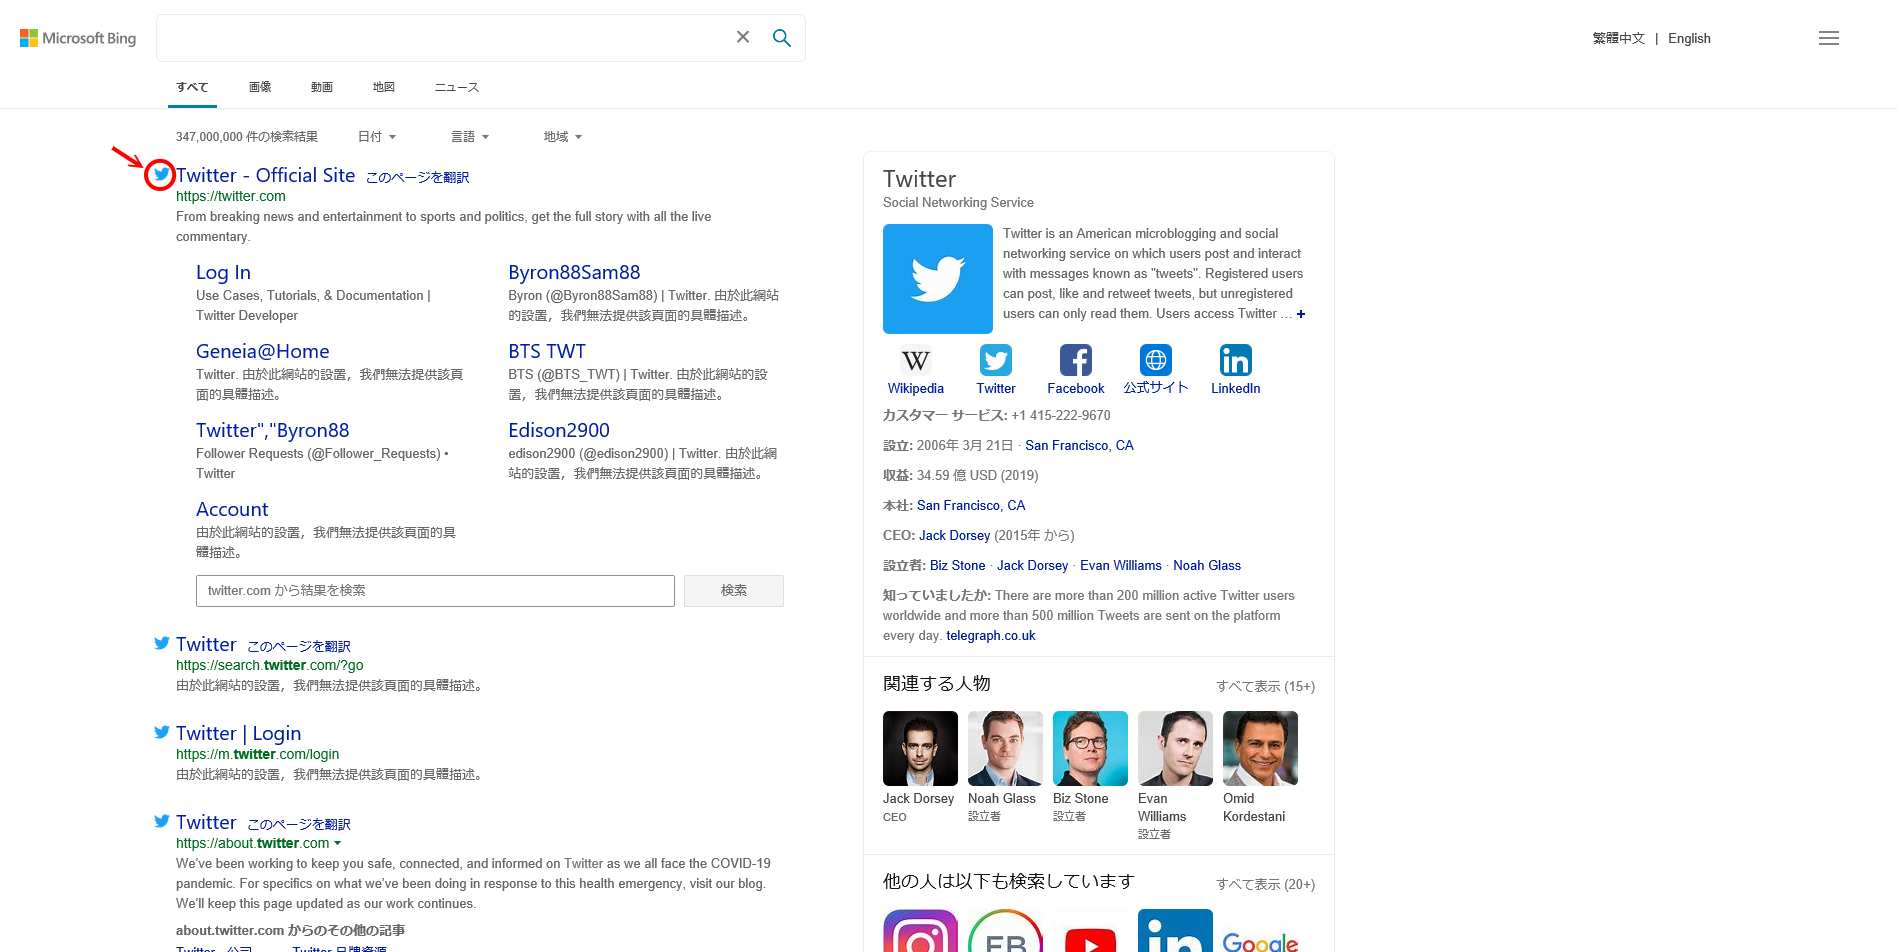This screenshot has width=1897, height=952.
Task: Open the YouTube related search icon
Action: click(1090, 932)
